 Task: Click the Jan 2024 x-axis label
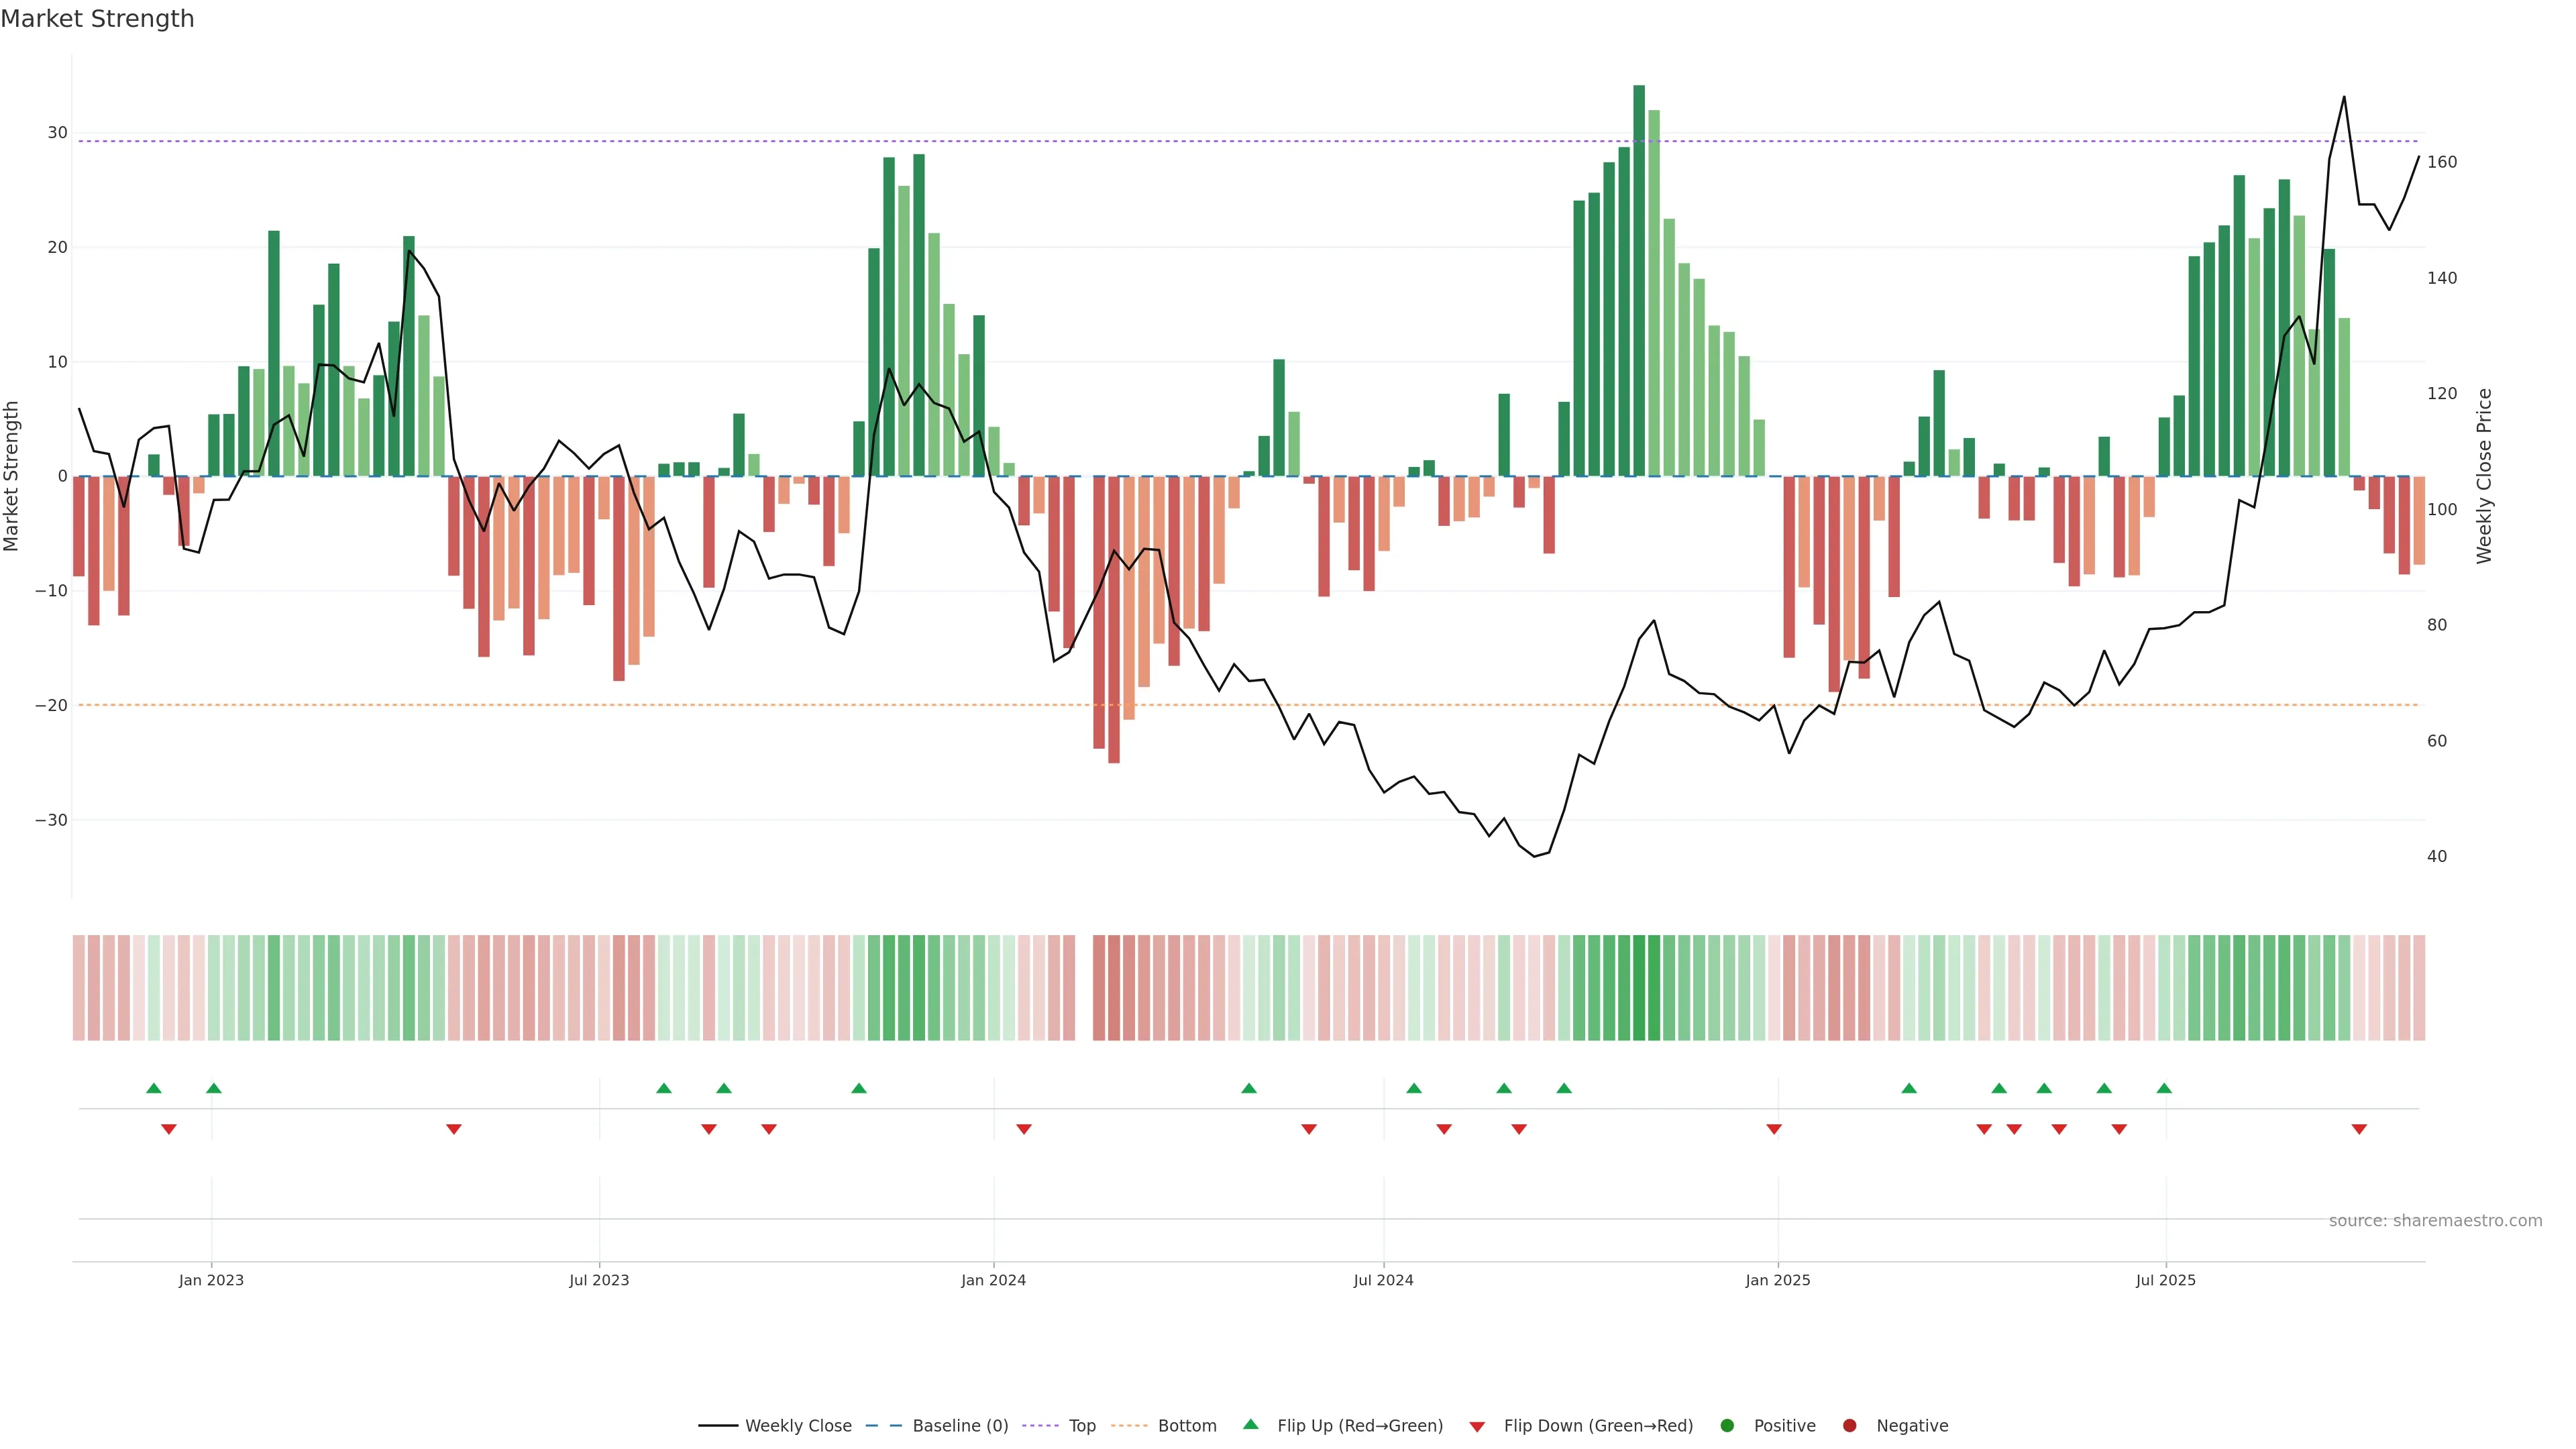click(993, 1280)
